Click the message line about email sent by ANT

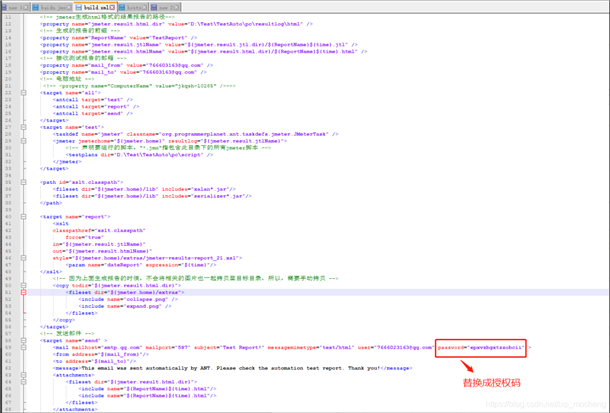pos(232,368)
